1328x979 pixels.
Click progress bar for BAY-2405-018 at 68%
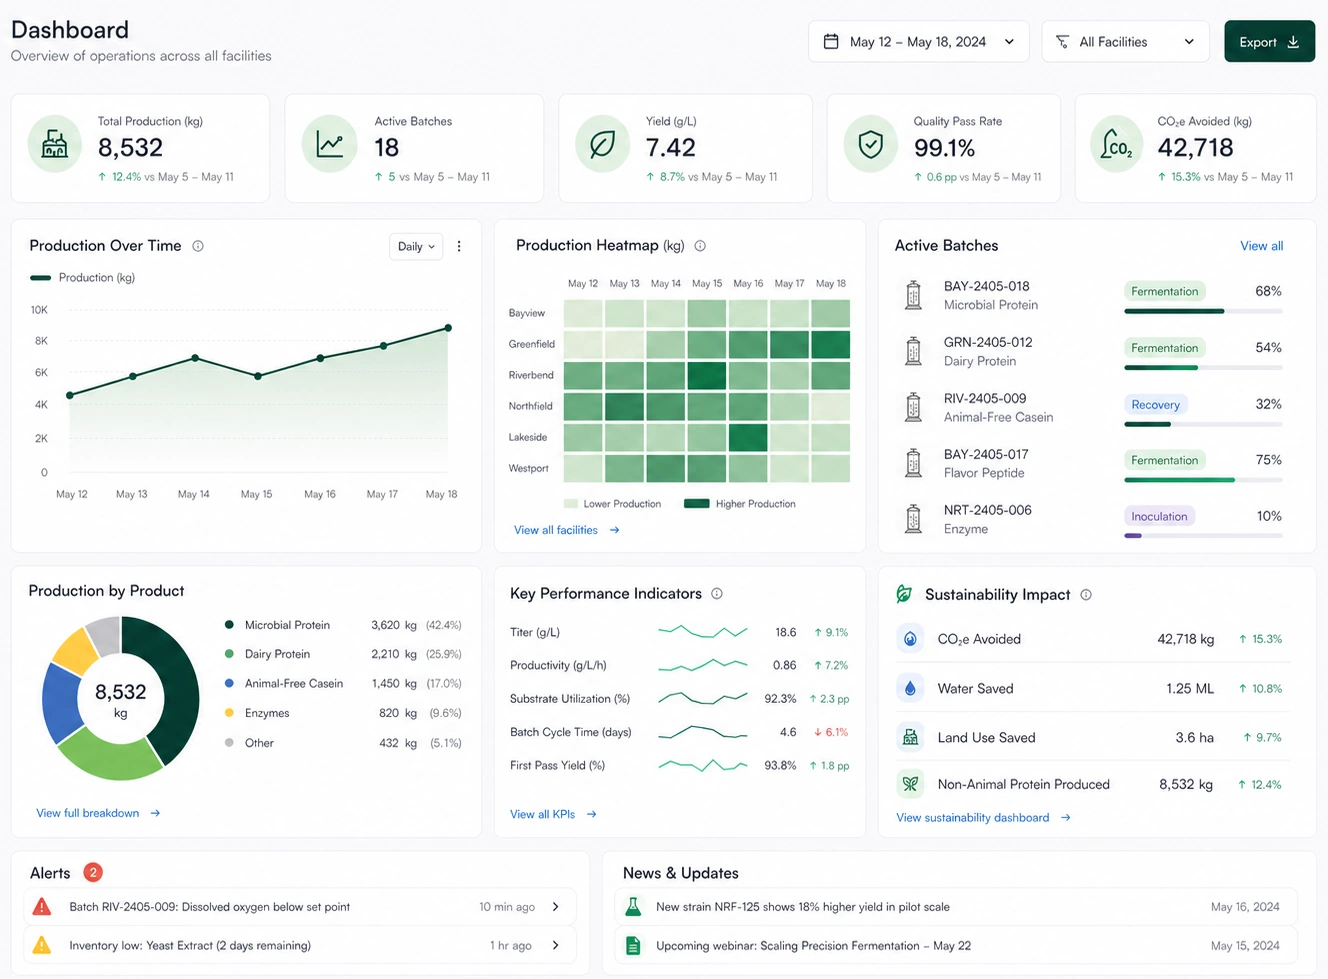pos(1203,311)
